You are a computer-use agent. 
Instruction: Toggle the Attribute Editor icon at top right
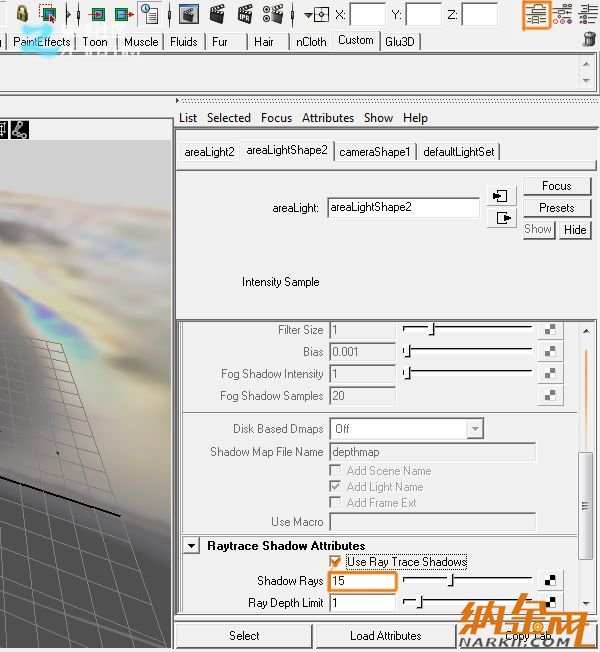point(537,14)
